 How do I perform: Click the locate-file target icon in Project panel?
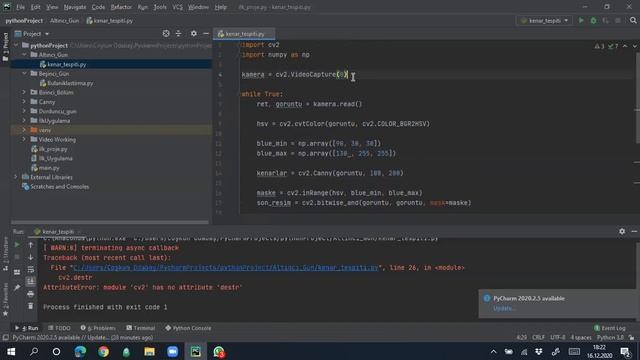point(166,33)
